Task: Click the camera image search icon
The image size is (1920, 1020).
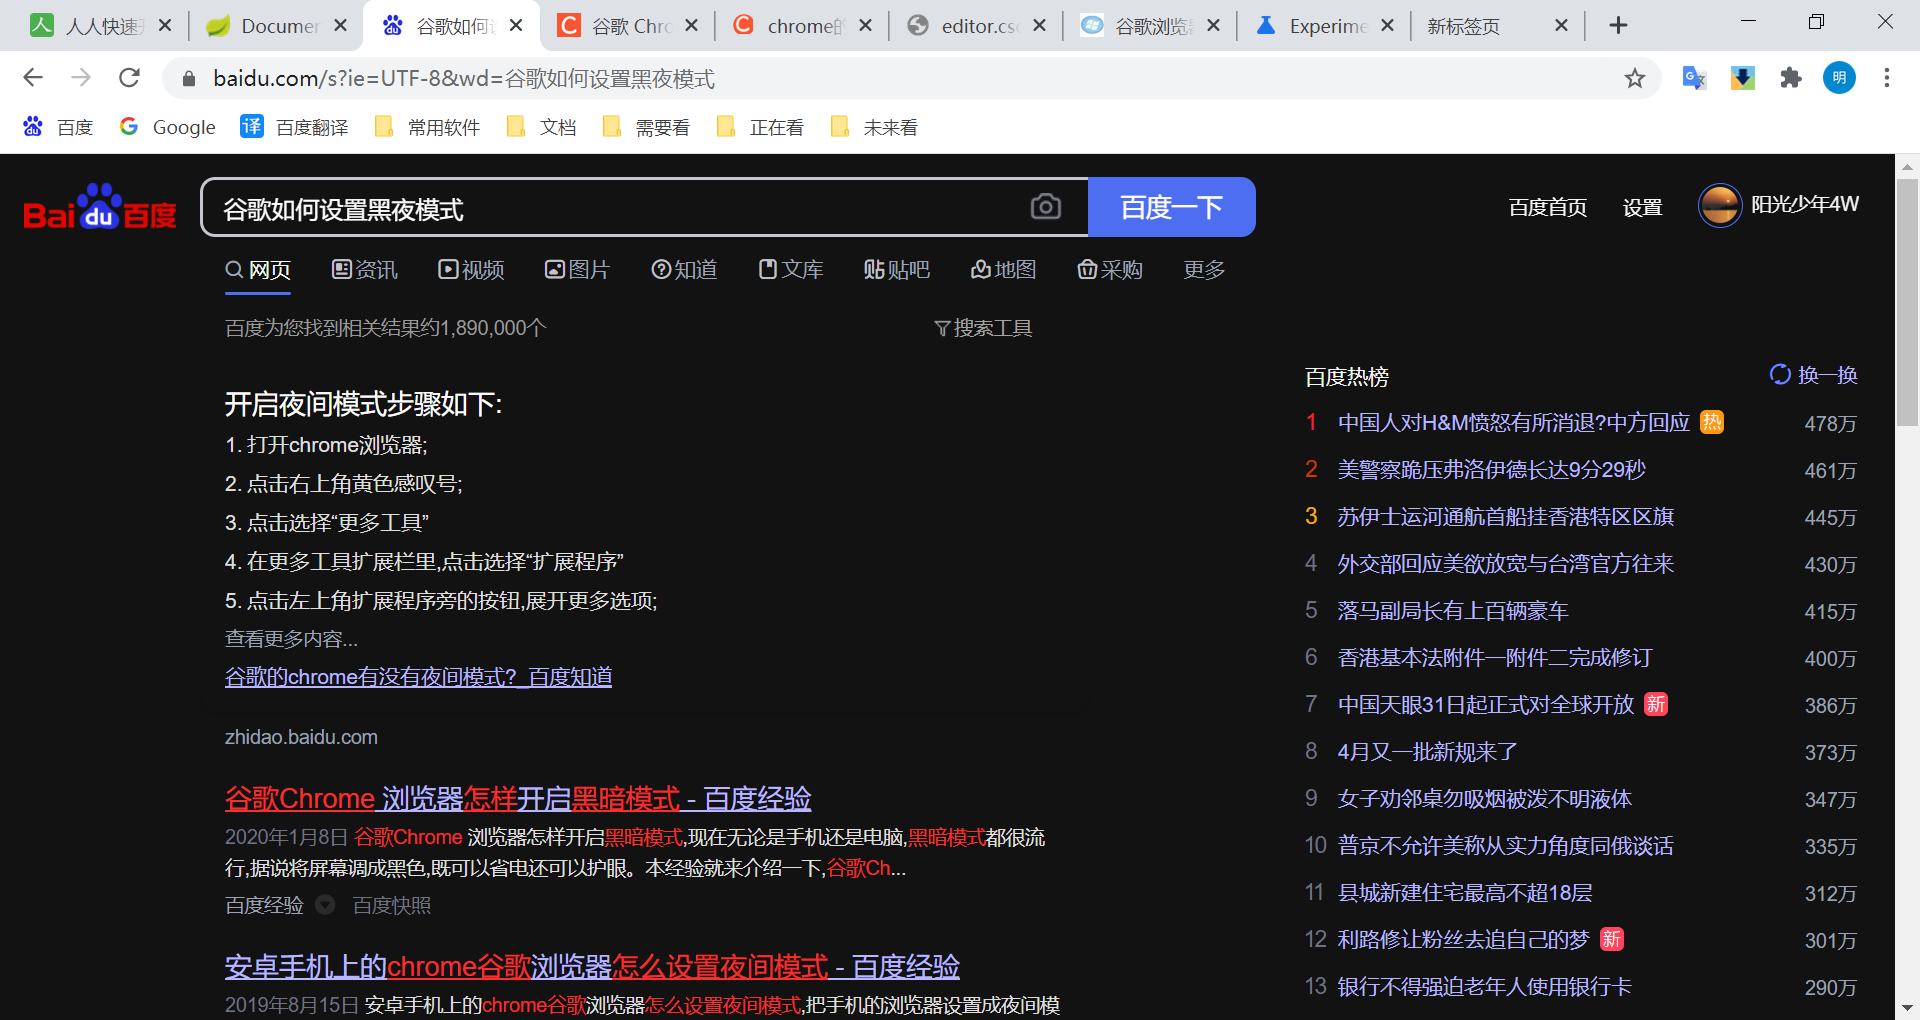Action: [1046, 207]
